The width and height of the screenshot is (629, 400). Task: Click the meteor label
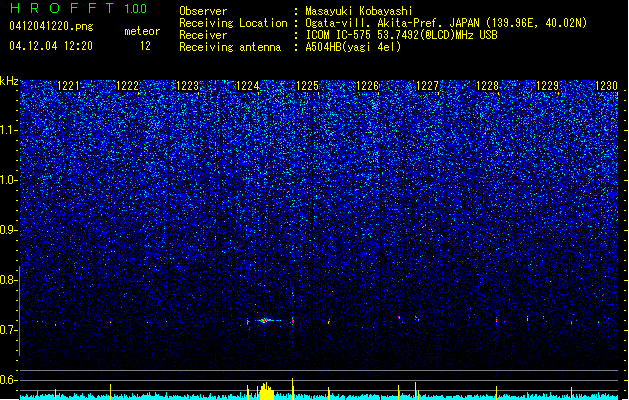tap(142, 31)
